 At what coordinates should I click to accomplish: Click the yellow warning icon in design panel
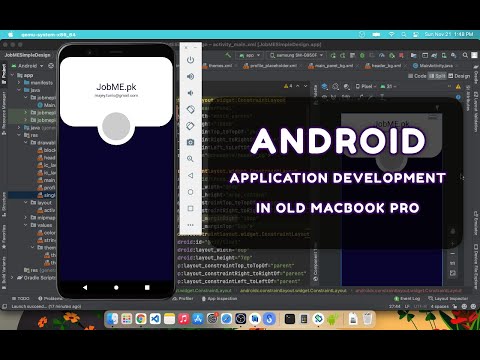point(458,87)
